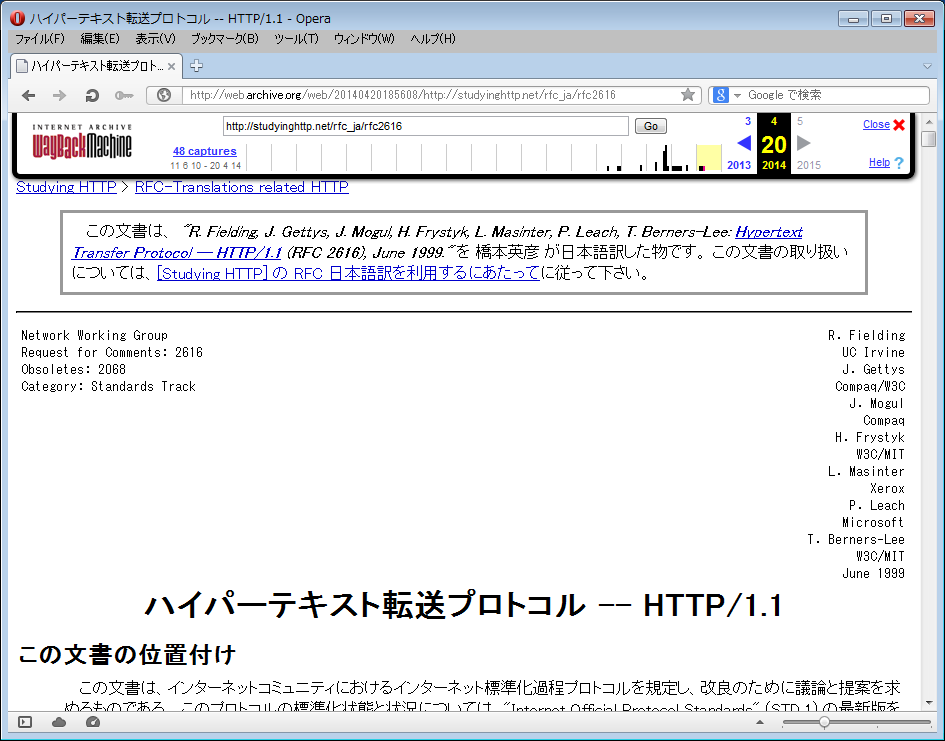Click the author name T. Berners-Lee
Viewport: 945px width, 741px height.
856,540
